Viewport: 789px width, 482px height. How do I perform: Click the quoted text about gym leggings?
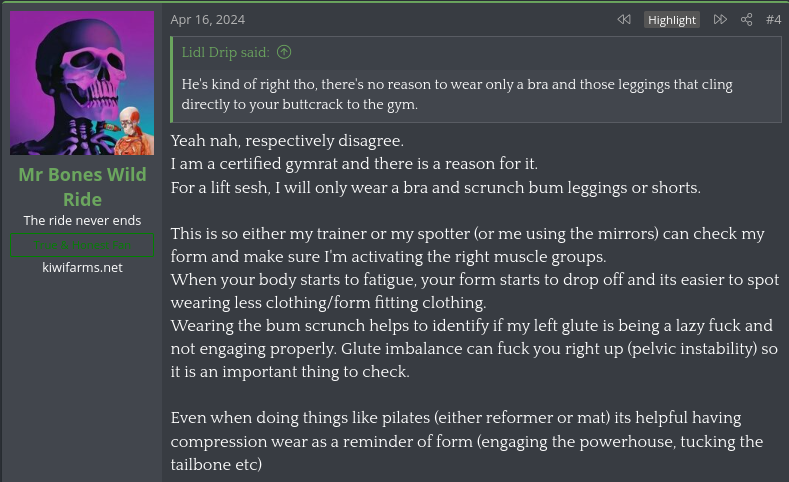point(457,94)
